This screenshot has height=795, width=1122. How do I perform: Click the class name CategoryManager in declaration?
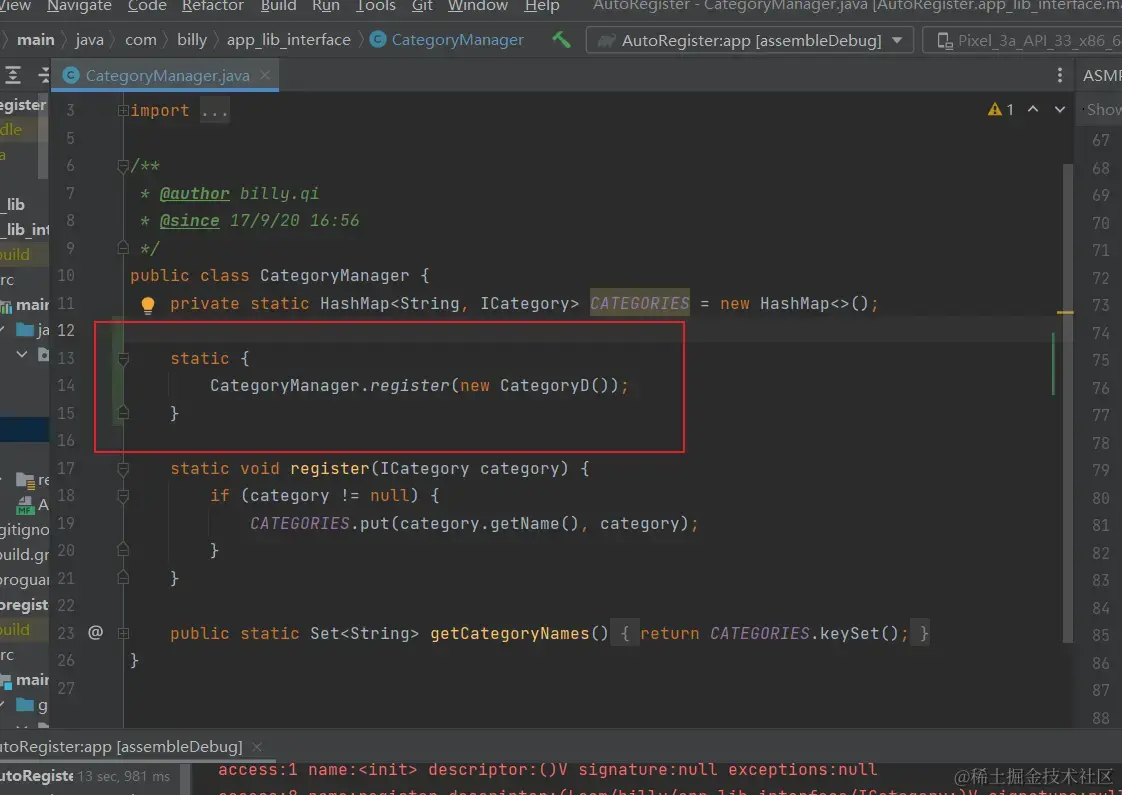[335, 275]
